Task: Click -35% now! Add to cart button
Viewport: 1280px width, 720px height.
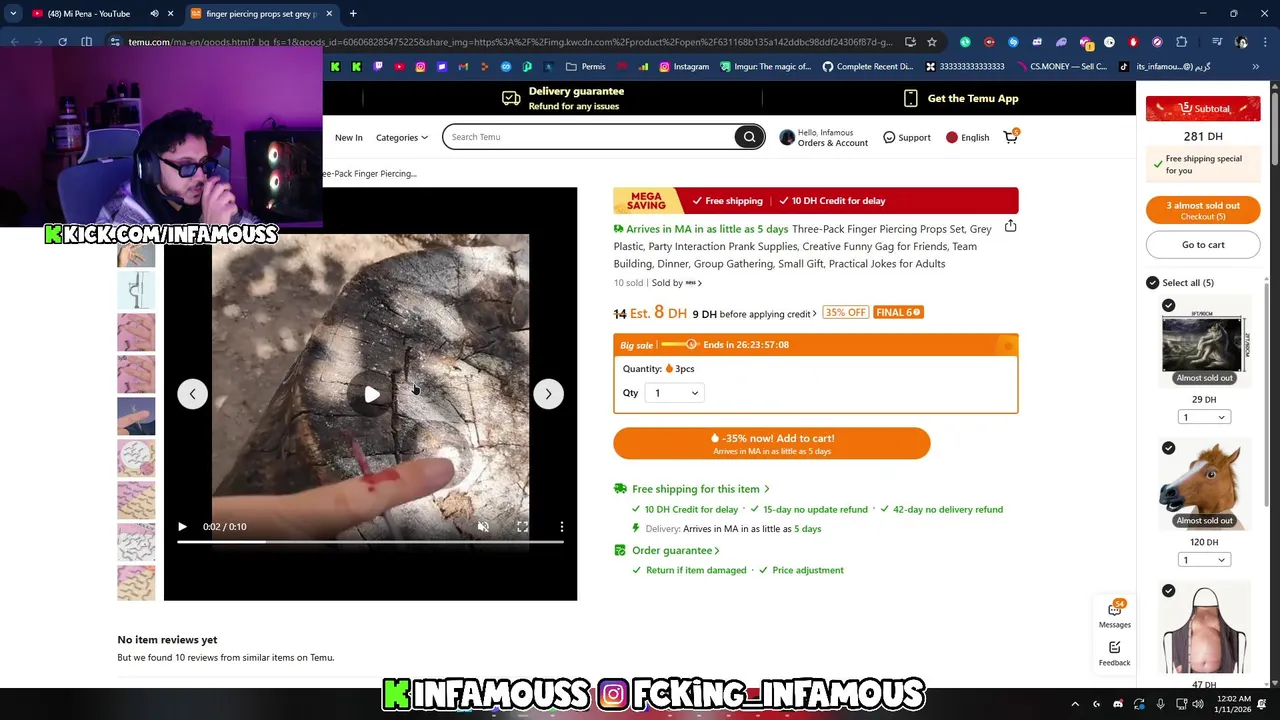Action: [x=772, y=444]
